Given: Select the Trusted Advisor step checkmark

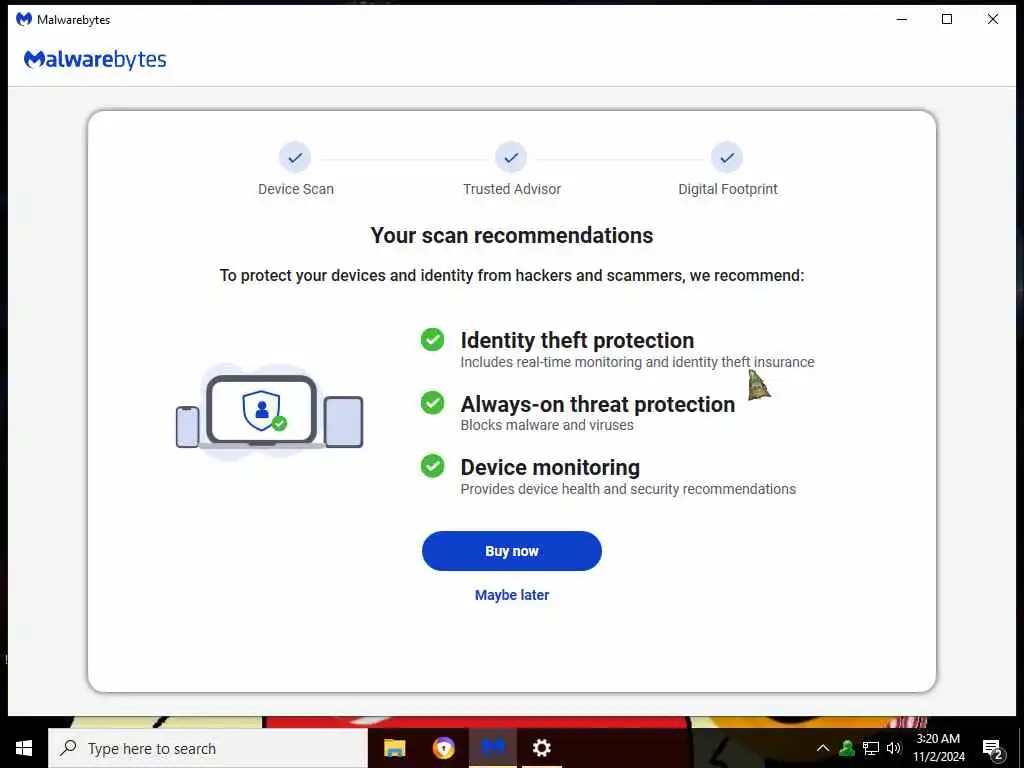Looking at the screenshot, I should pos(511,157).
